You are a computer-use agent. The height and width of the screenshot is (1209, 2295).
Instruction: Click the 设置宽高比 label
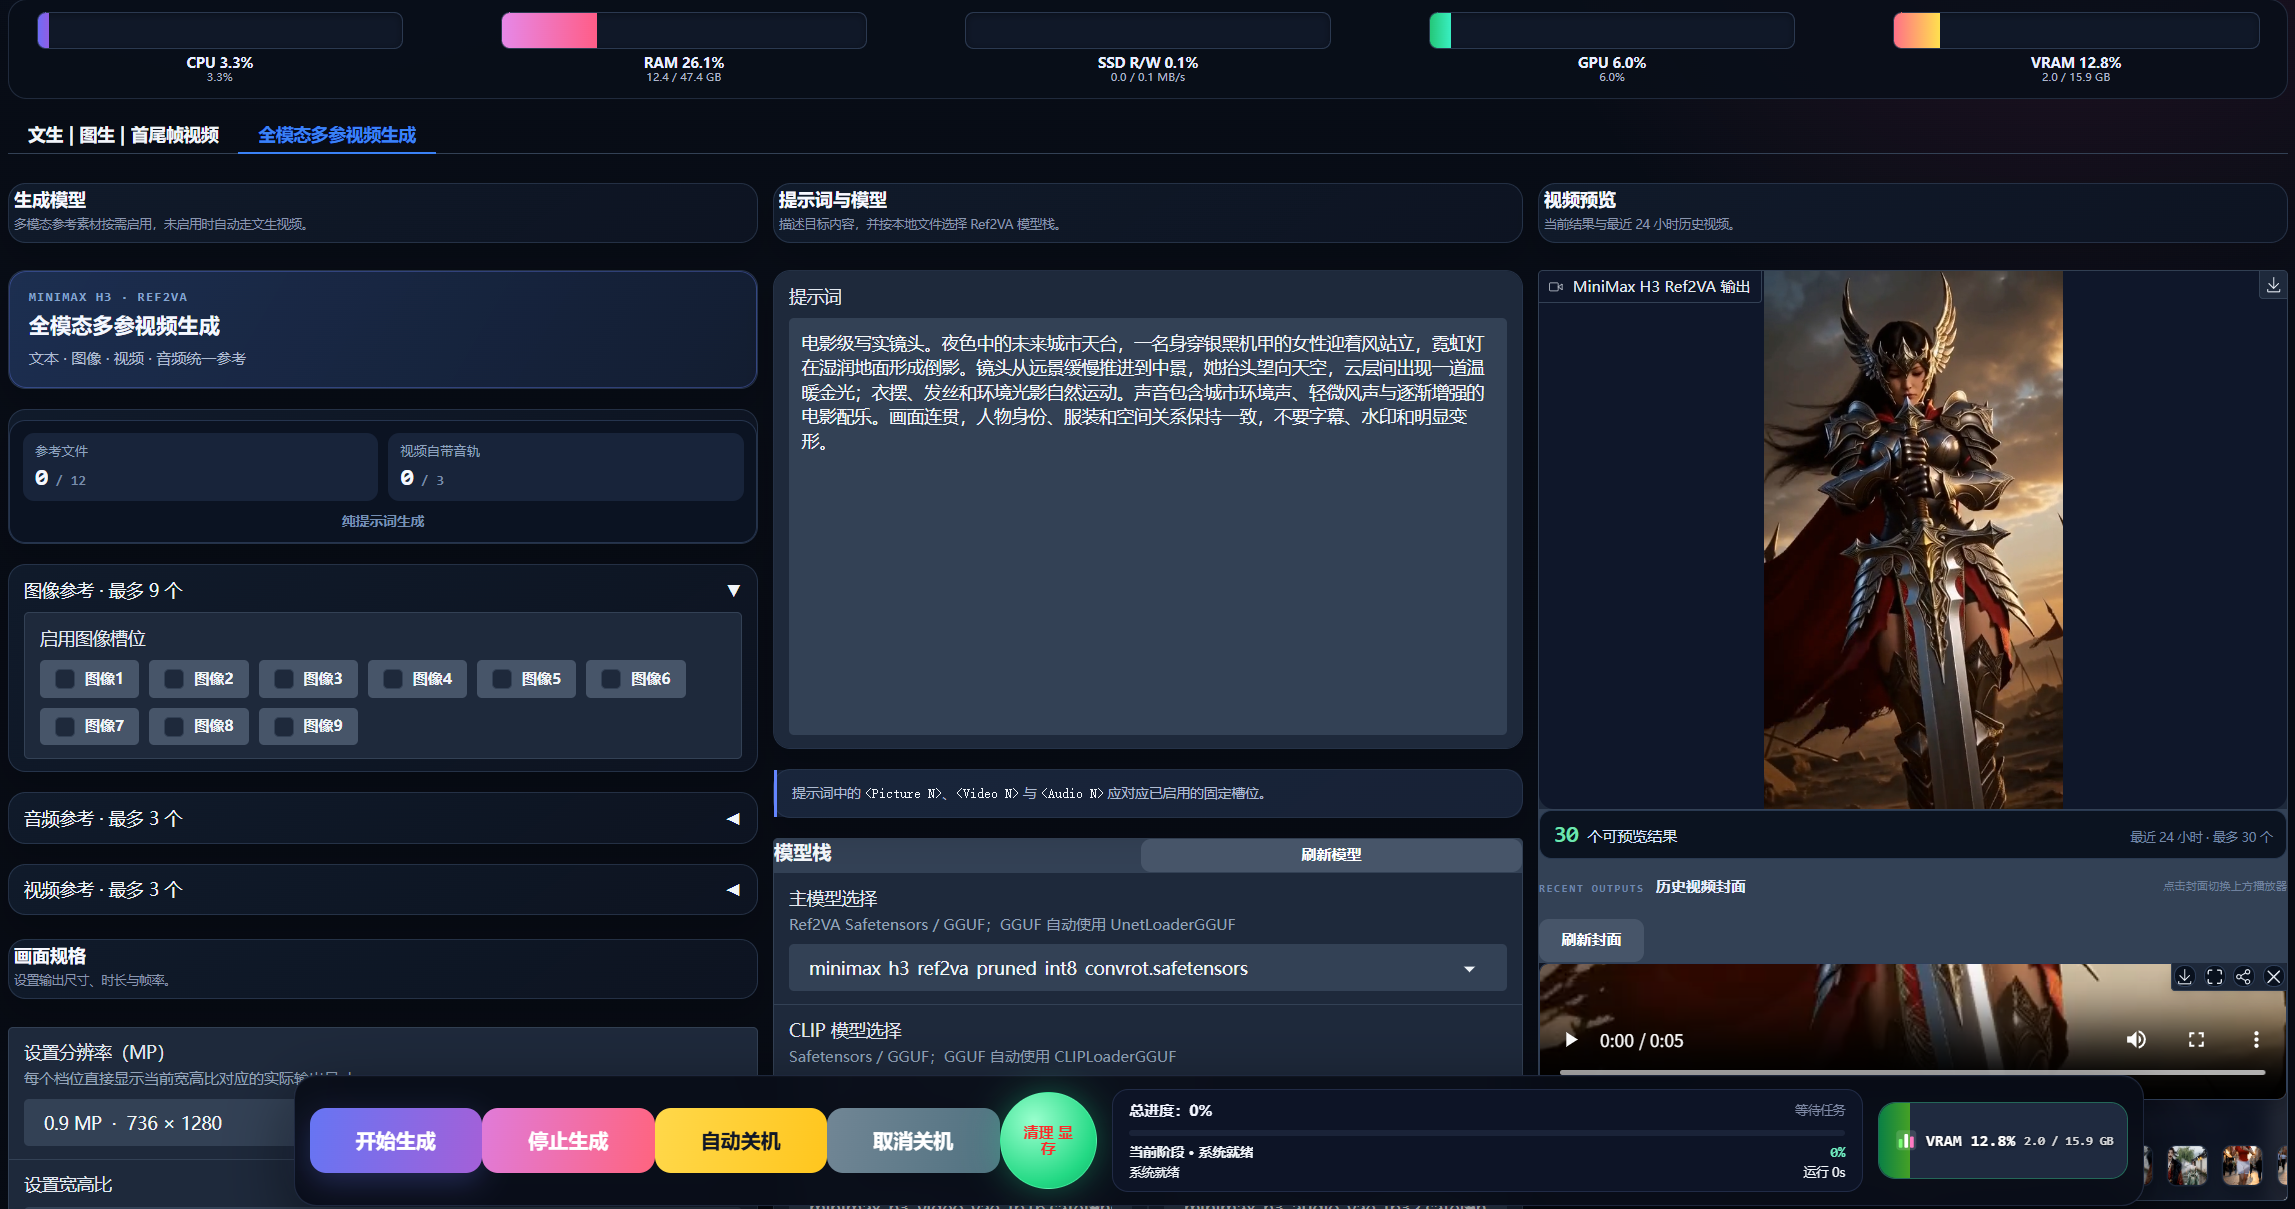pyautogui.click(x=68, y=1185)
